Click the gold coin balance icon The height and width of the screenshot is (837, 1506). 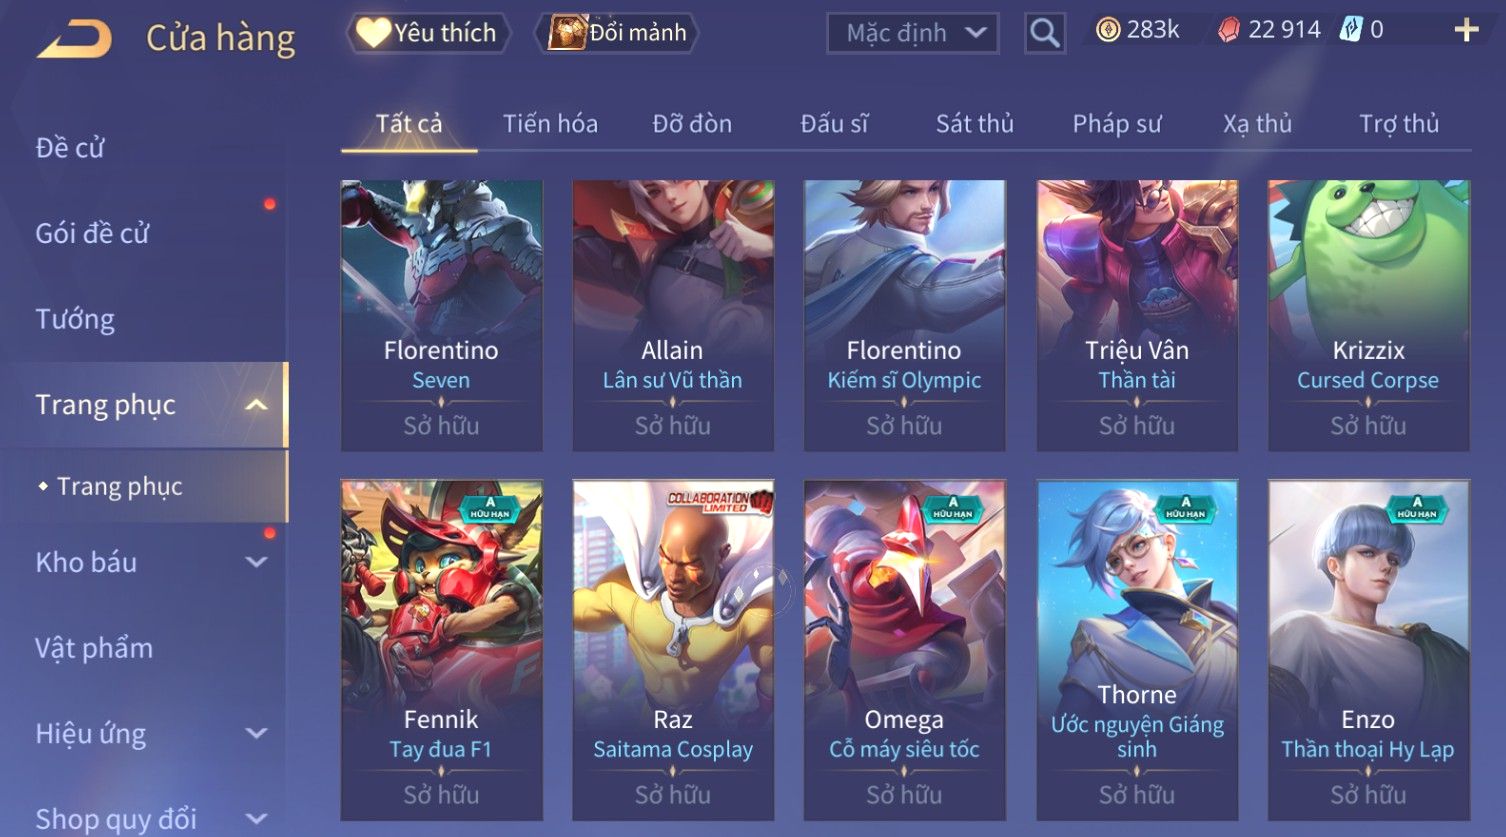(x=1107, y=30)
